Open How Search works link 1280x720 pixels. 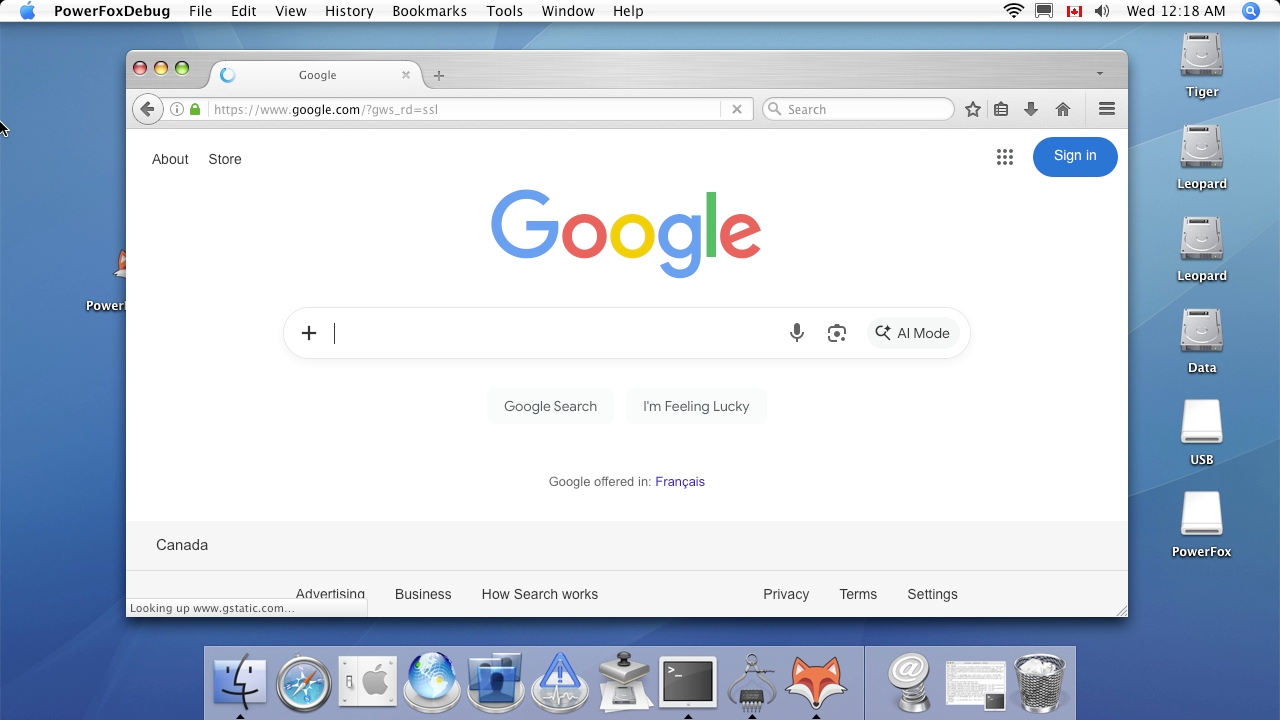coord(540,594)
